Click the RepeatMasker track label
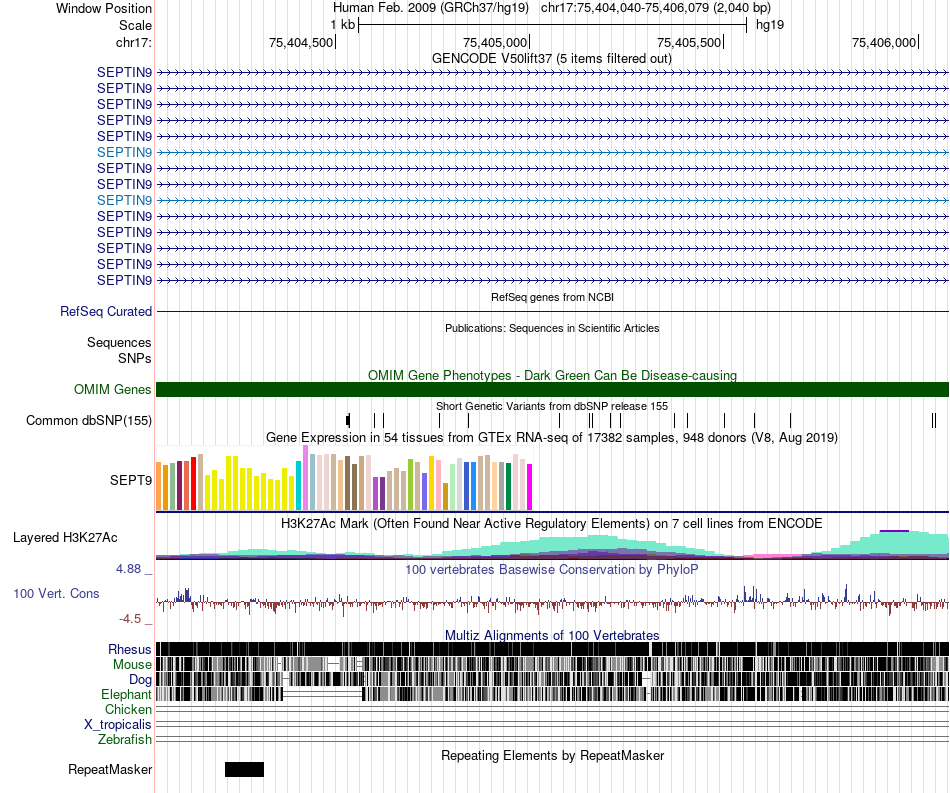 [110, 769]
